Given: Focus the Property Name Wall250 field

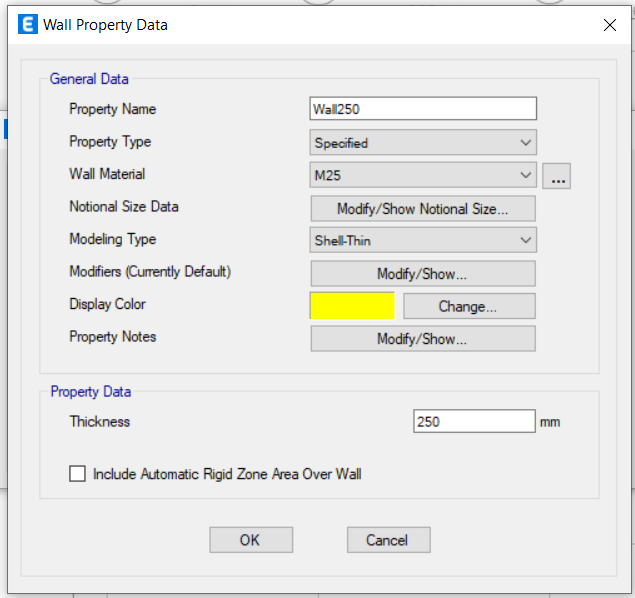Looking at the screenshot, I should click(x=423, y=109).
